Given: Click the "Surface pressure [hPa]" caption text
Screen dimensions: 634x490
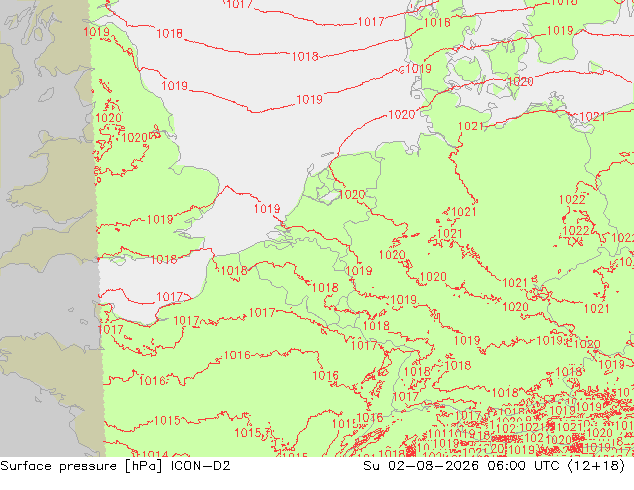Looking at the screenshot, I should pyautogui.click(x=82, y=466).
